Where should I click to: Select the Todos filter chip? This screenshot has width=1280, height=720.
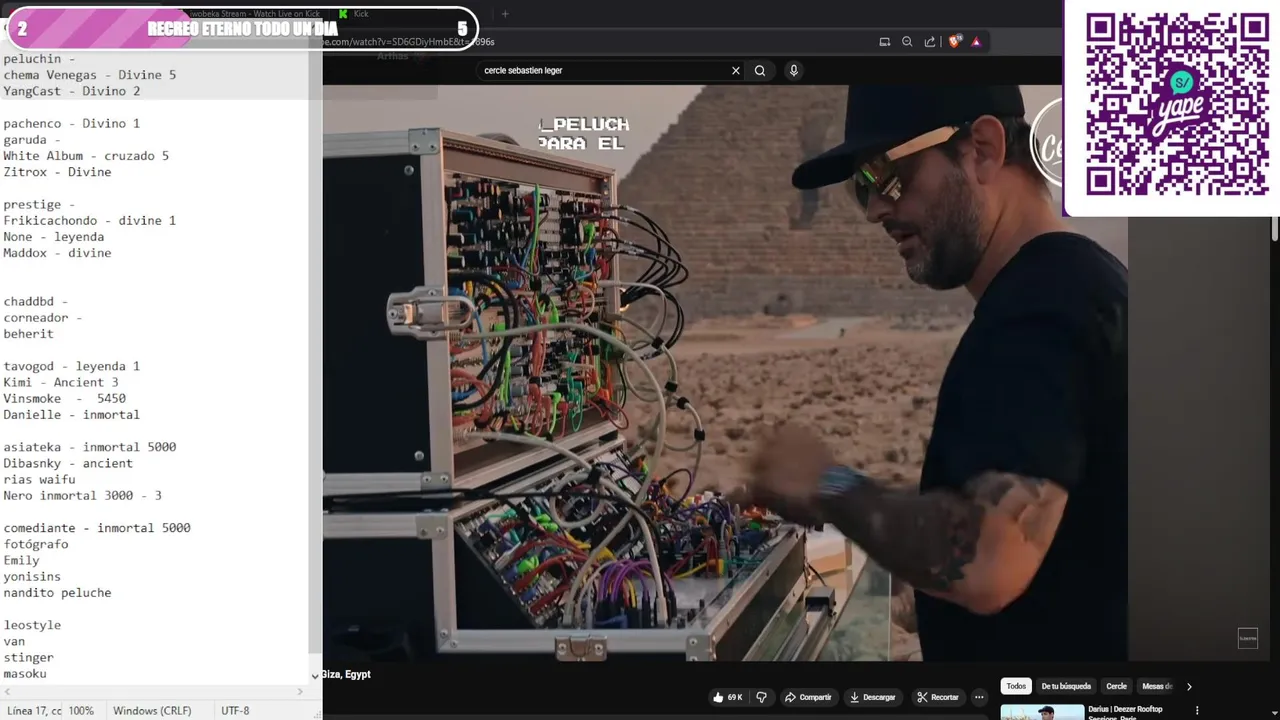click(x=1016, y=686)
